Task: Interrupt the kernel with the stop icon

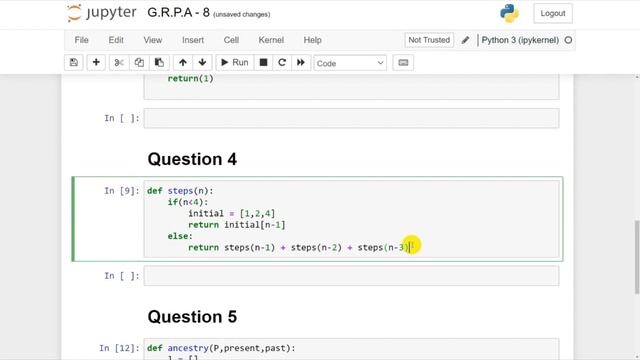Action: click(x=263, y=62)
